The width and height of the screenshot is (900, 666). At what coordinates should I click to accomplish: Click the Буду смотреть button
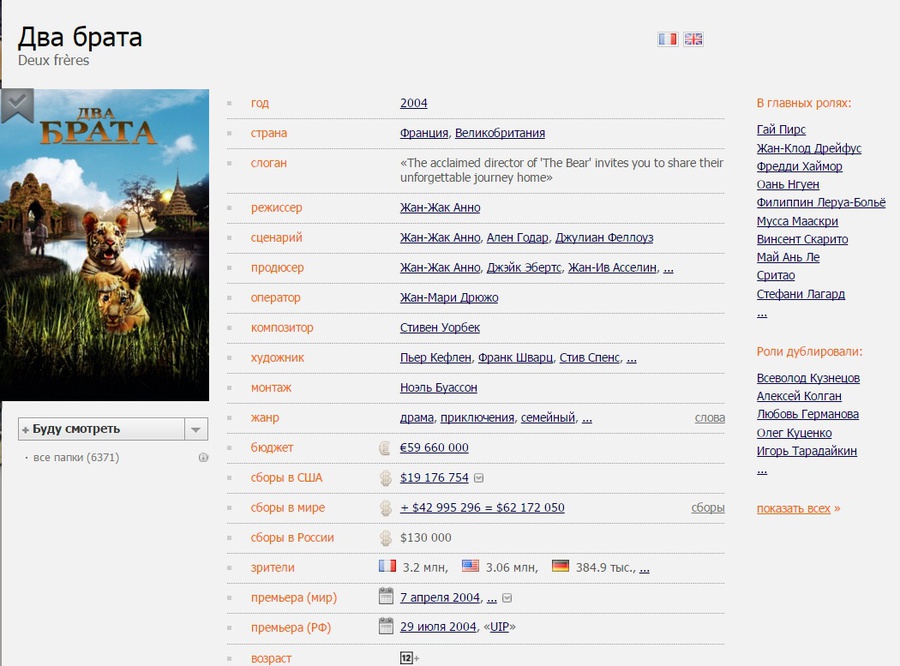coord(101,429)
